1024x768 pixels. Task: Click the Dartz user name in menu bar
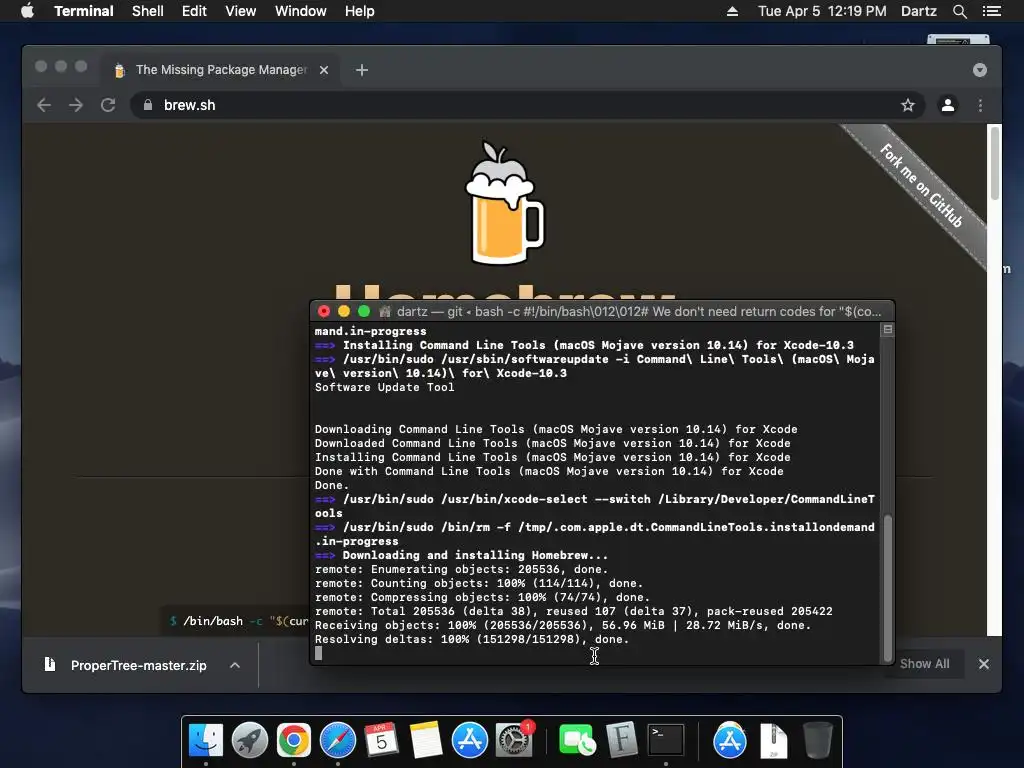918,11
